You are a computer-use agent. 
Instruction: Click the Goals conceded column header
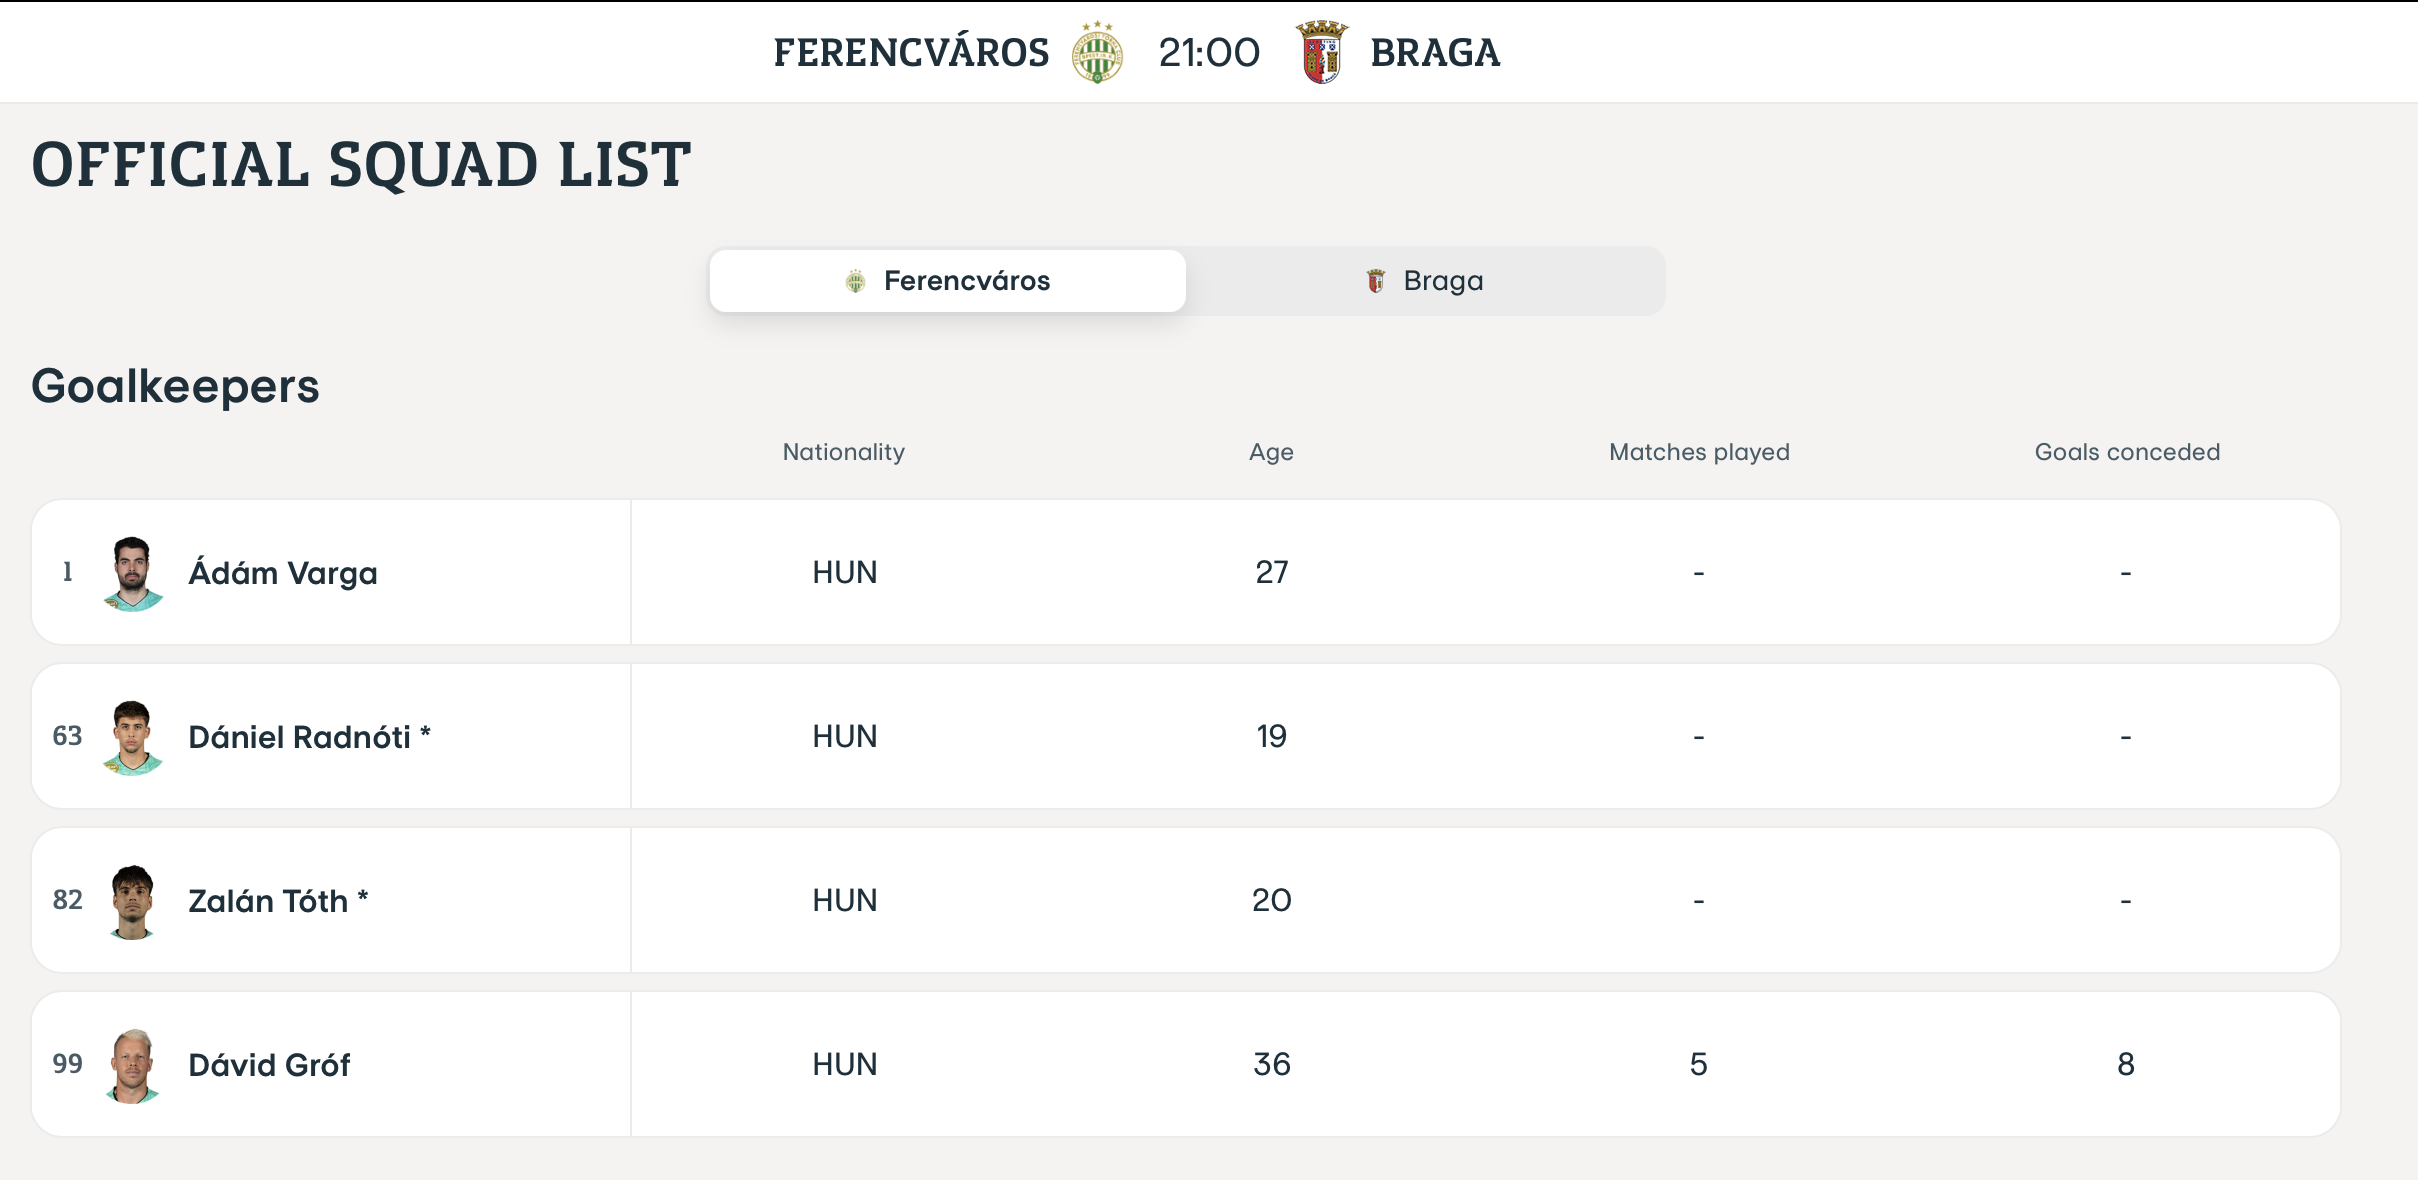[x=2127, y=452]
